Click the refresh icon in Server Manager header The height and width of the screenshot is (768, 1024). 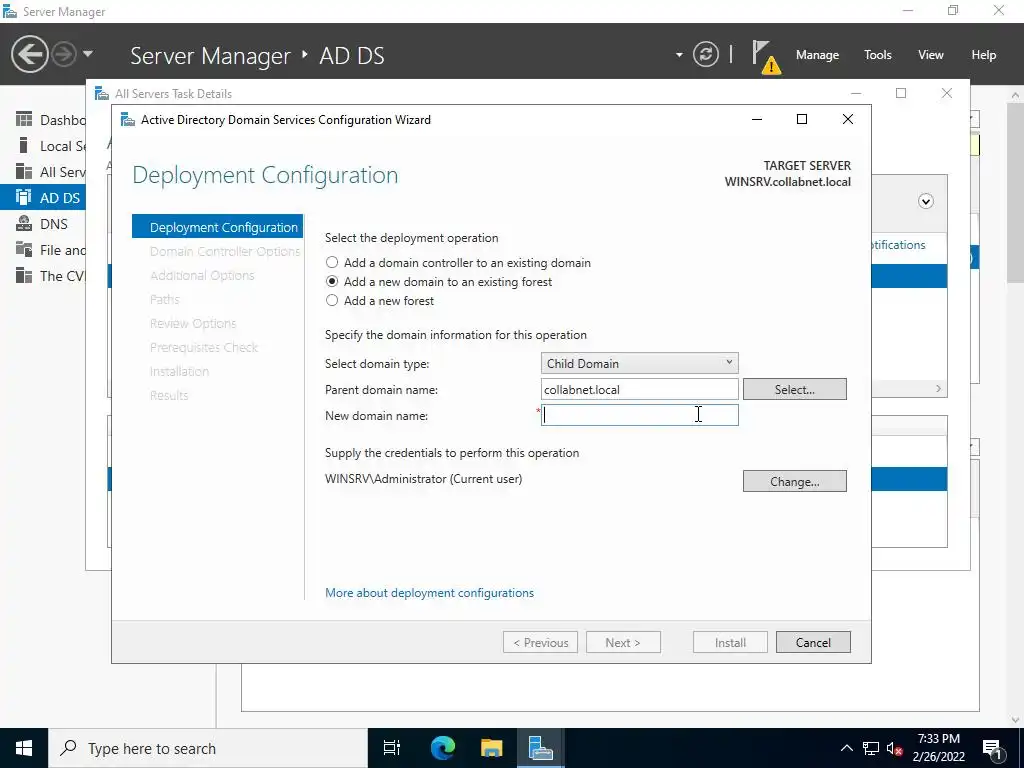(x=705, y=54)
